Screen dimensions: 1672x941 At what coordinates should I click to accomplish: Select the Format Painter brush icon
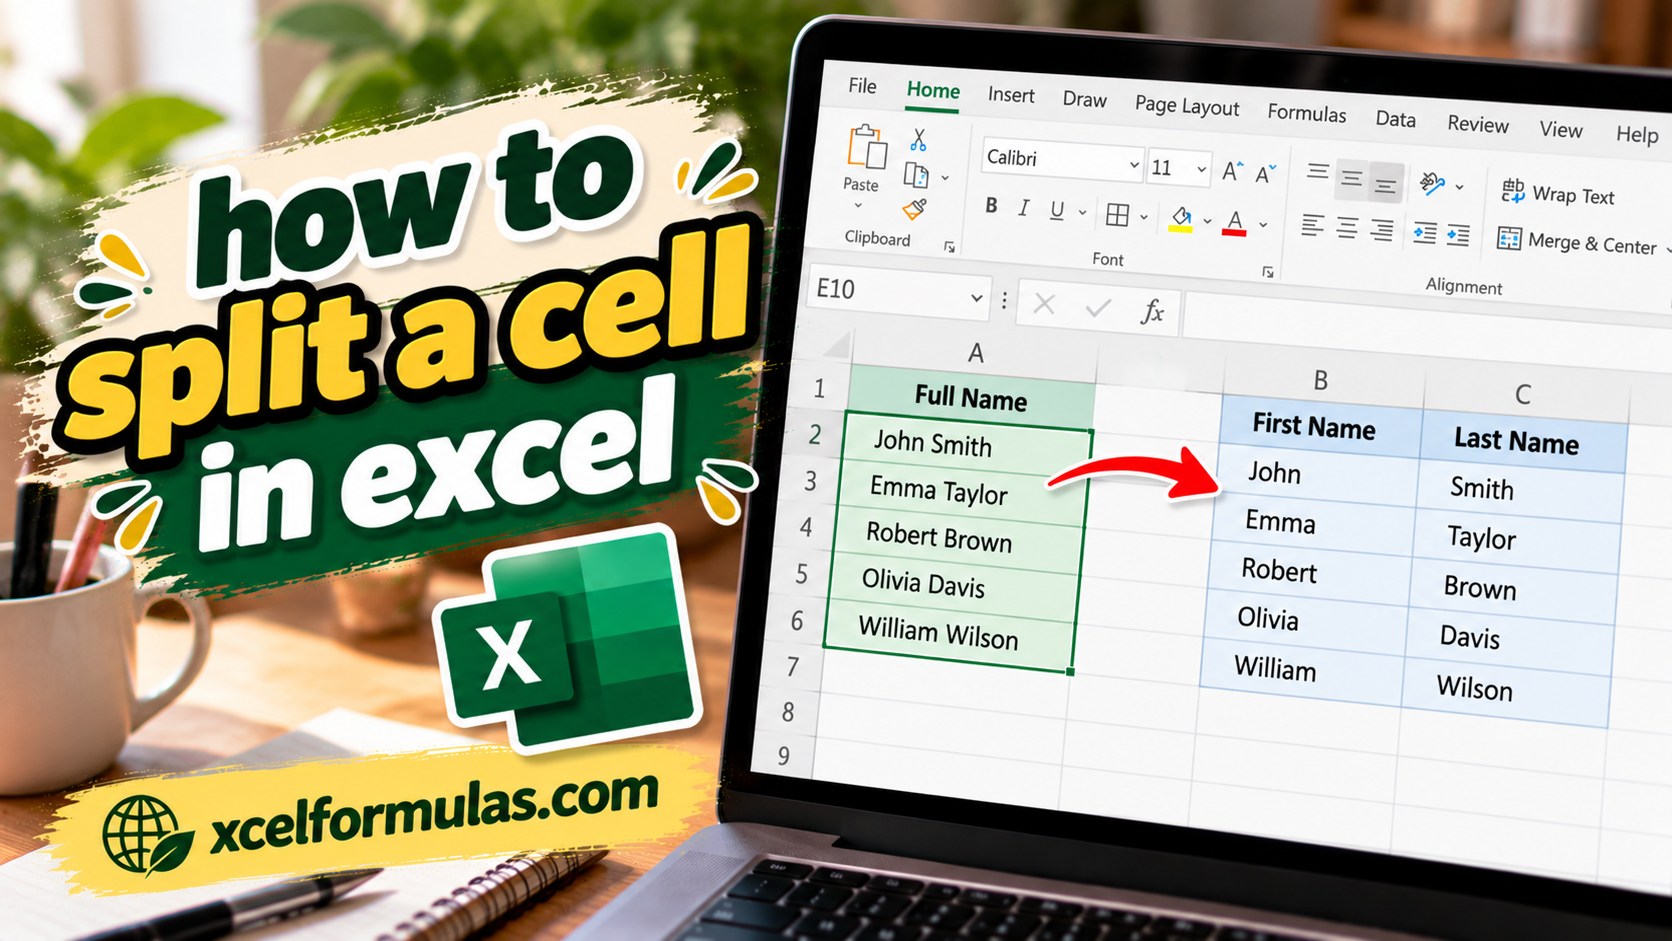coord(914,209)
